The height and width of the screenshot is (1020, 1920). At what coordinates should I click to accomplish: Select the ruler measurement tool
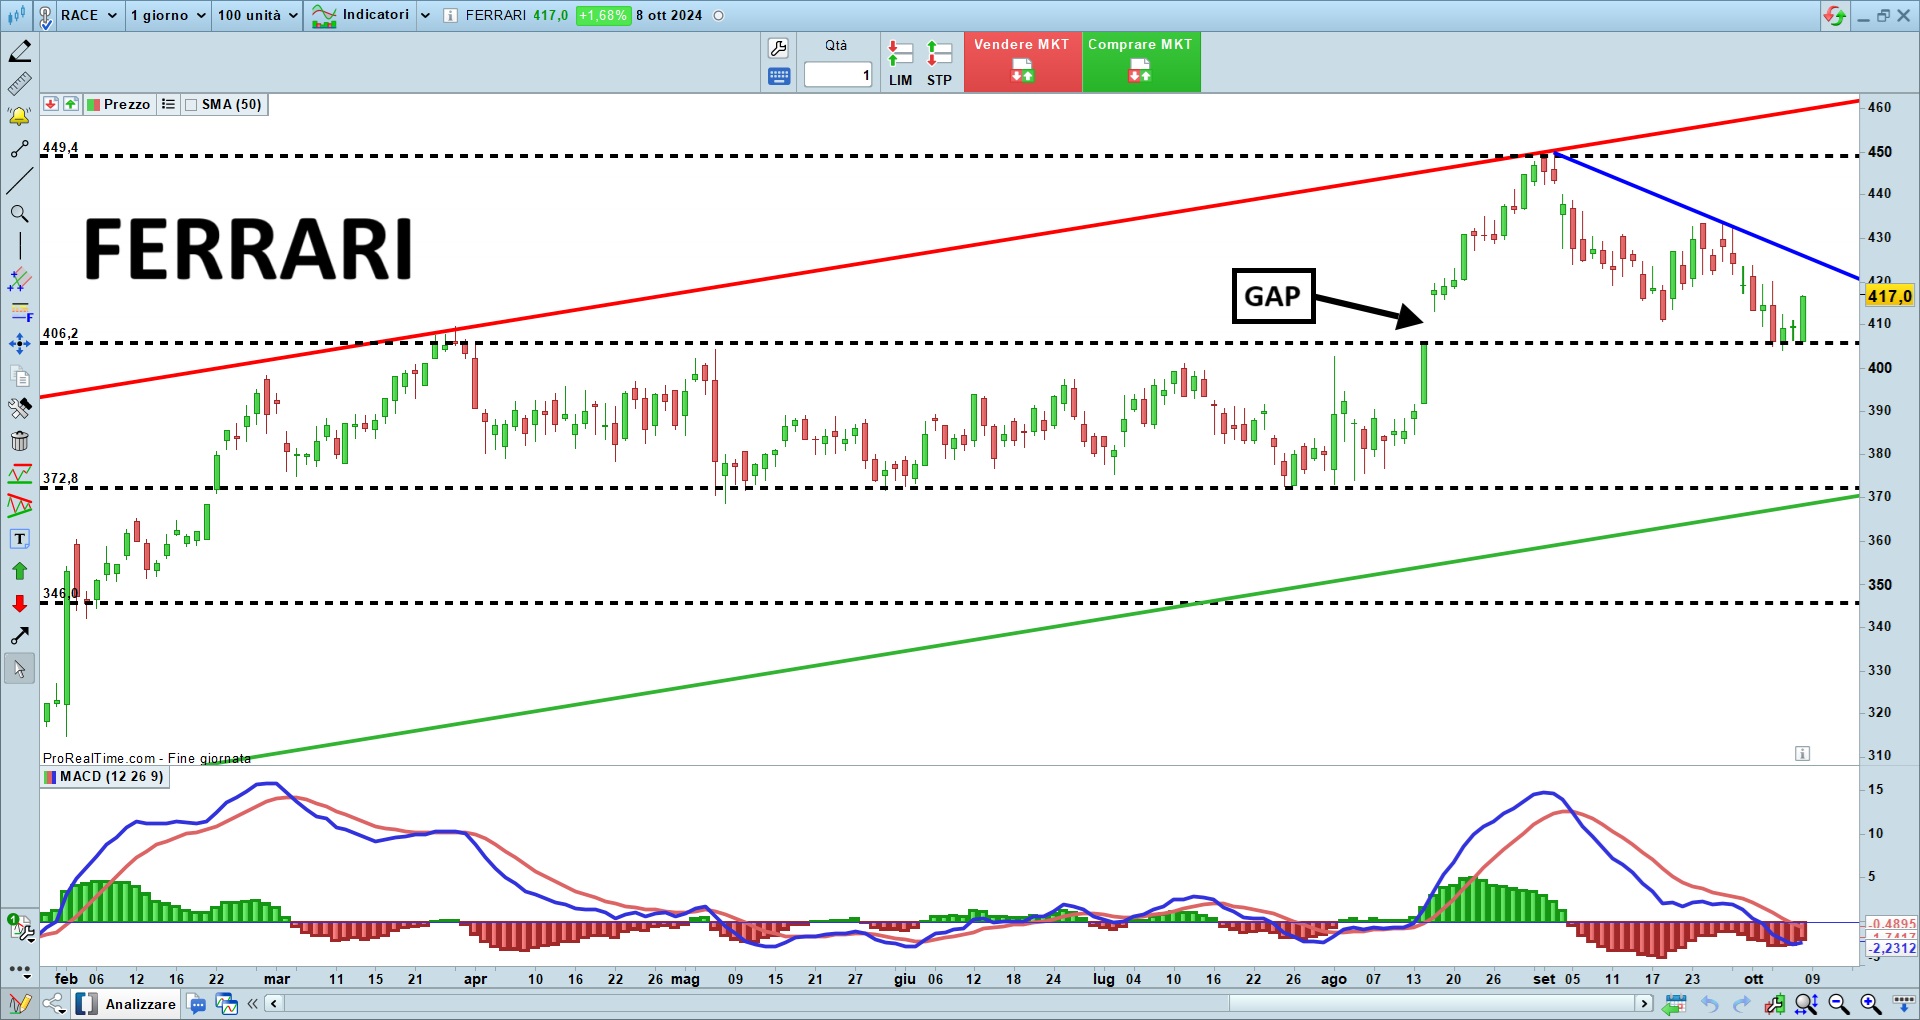click(20, 83)
